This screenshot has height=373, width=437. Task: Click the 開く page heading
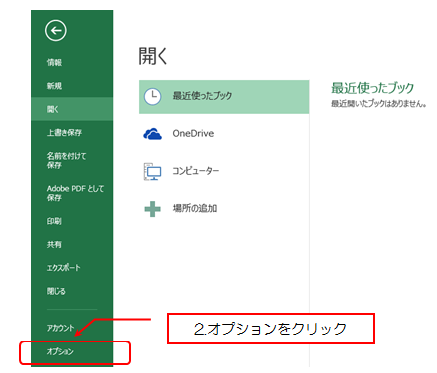(x=153, y=56)
